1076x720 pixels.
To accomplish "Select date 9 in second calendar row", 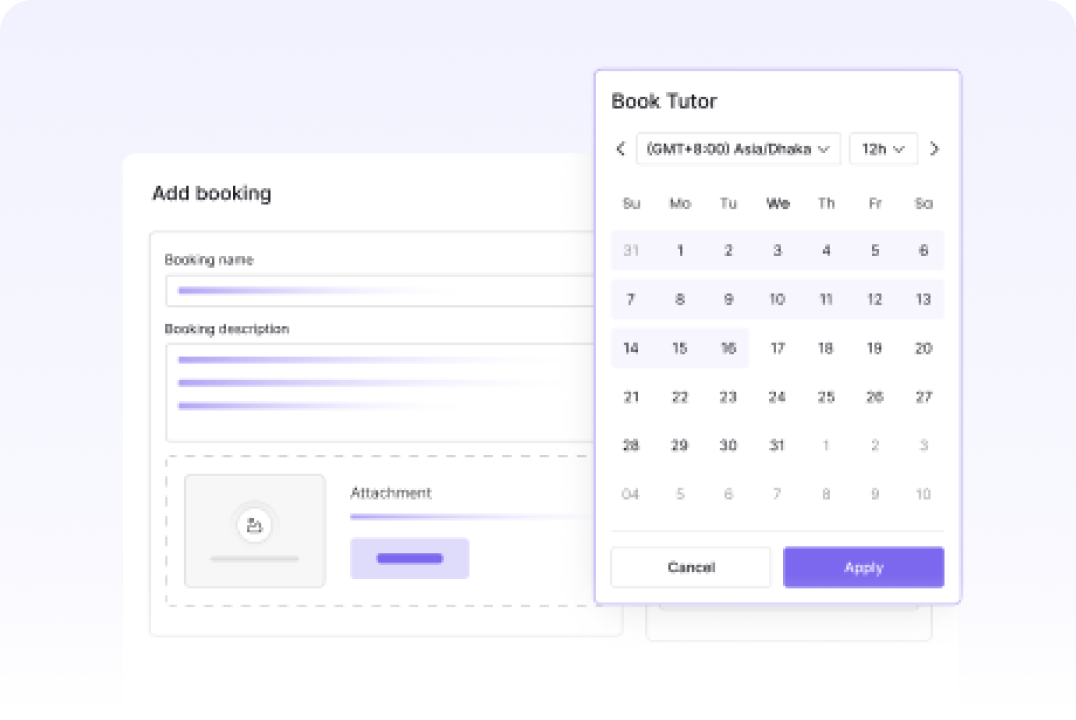I will [x=728, y=299].
